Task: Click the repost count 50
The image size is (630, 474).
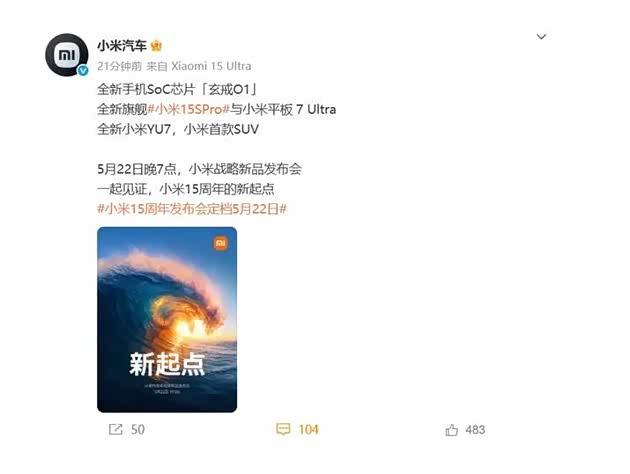Action: 137,429
